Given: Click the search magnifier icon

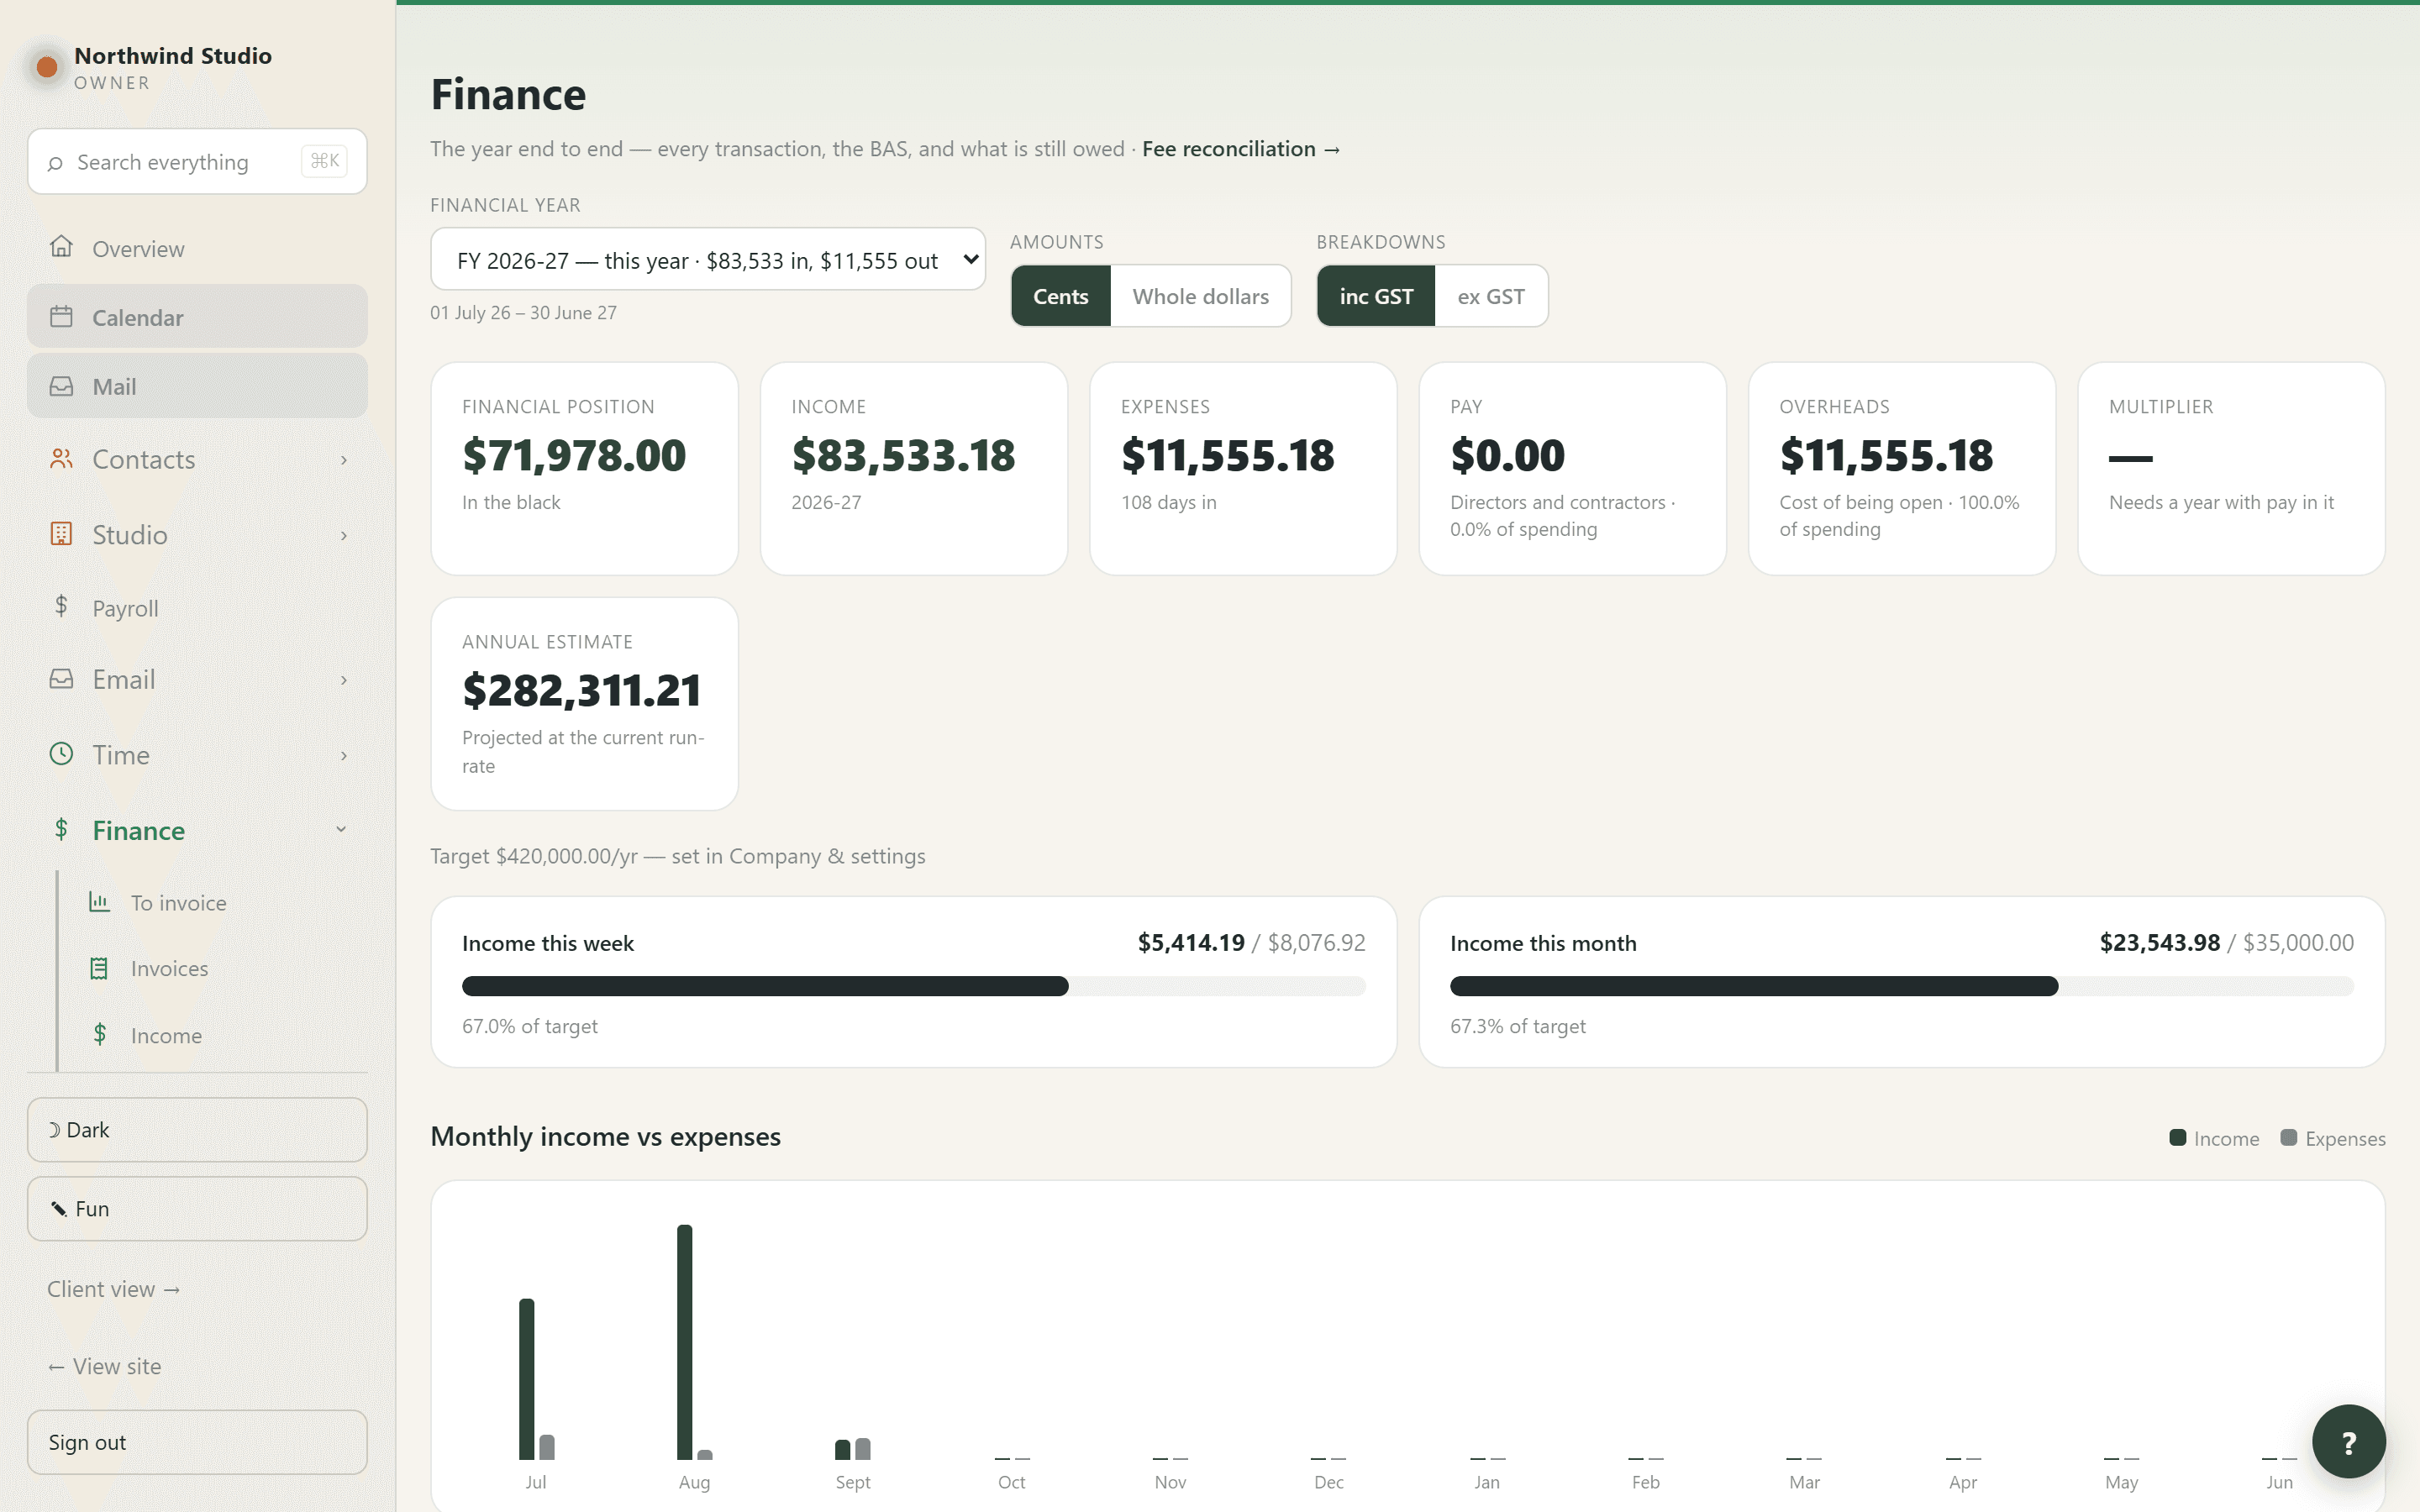Looking at the screenshot, I should (x=55, y=163).
